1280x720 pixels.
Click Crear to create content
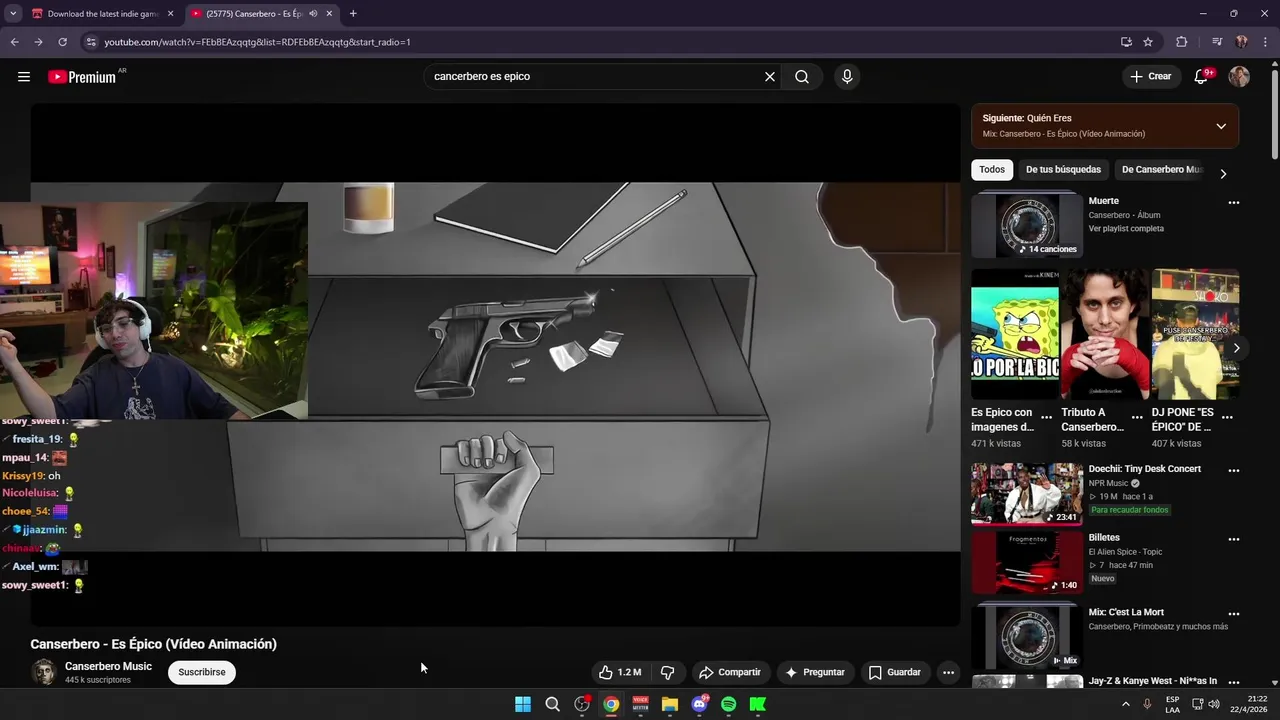pos(1150,77)
